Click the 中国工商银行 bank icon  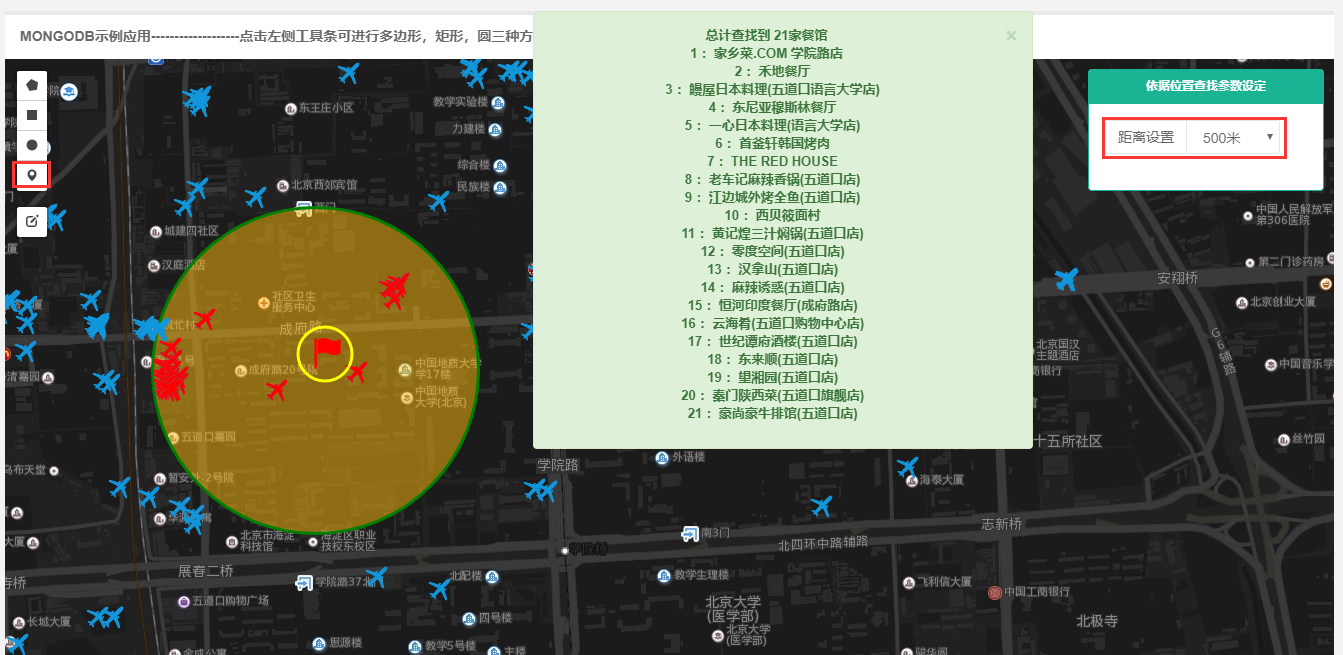(994, 592)
